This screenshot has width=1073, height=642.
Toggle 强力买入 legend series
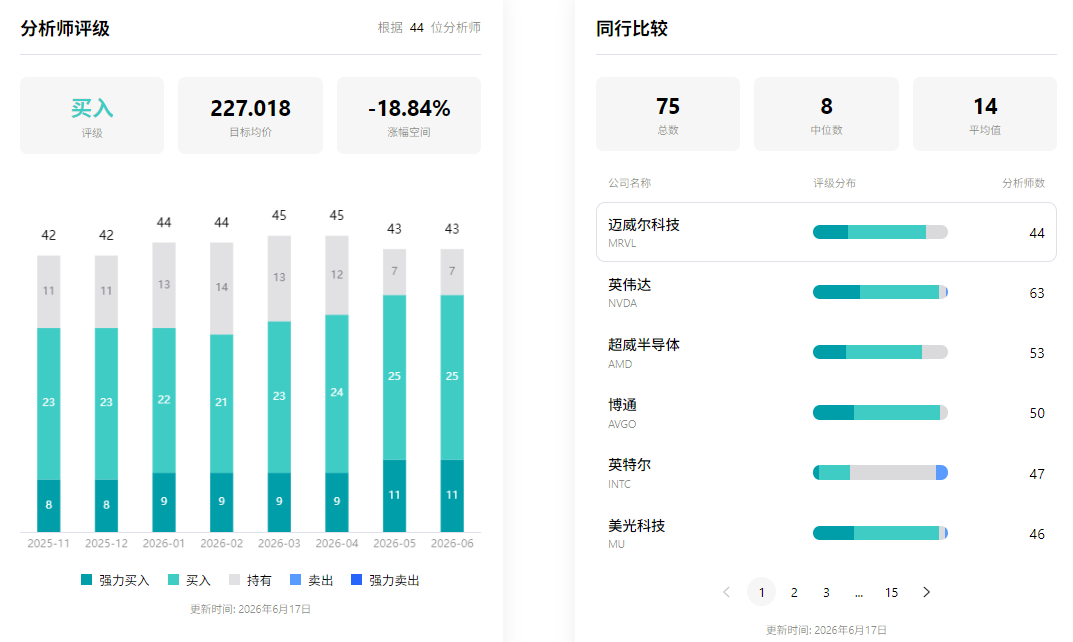(x=115, y=580)
